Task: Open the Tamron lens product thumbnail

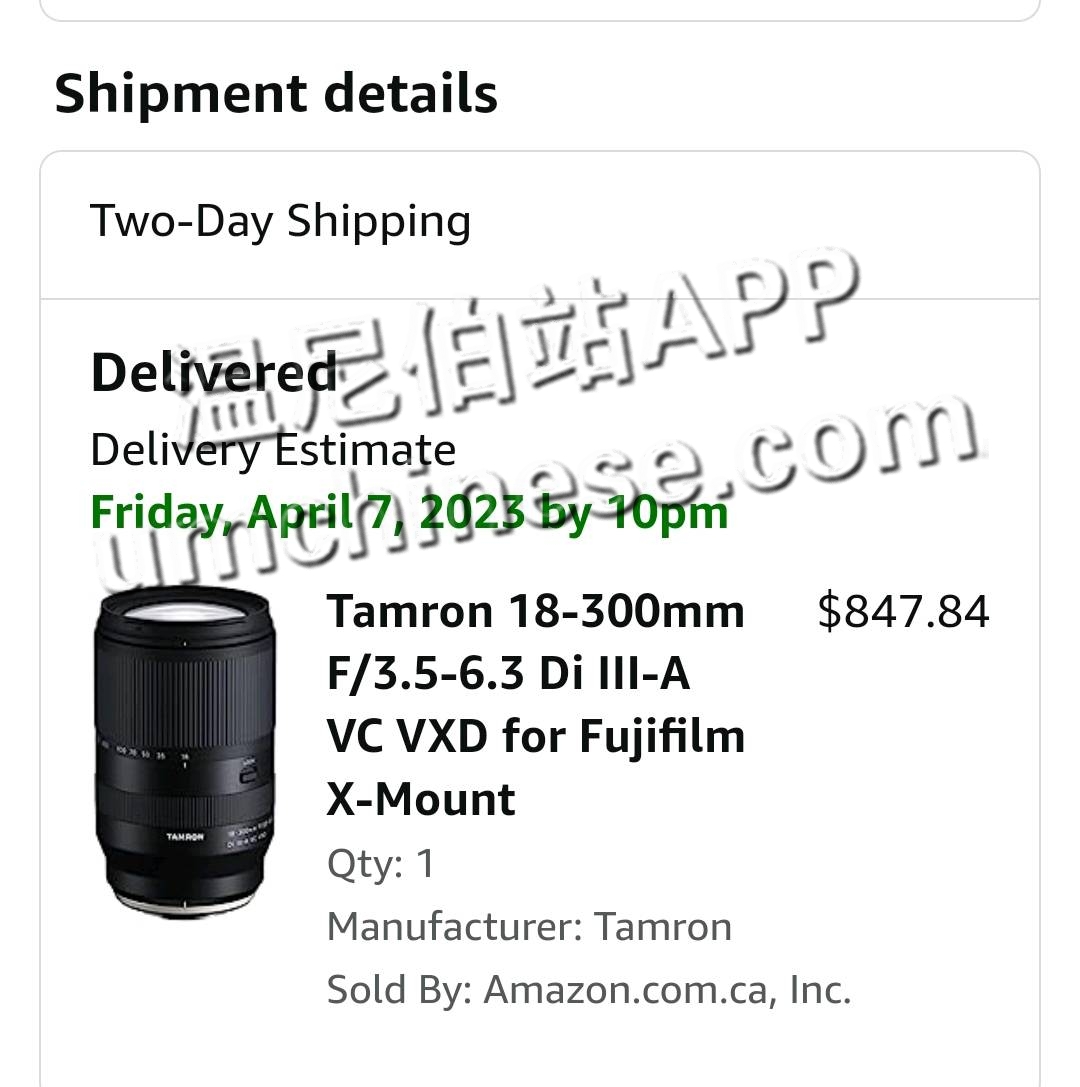Action: point(183,756)
